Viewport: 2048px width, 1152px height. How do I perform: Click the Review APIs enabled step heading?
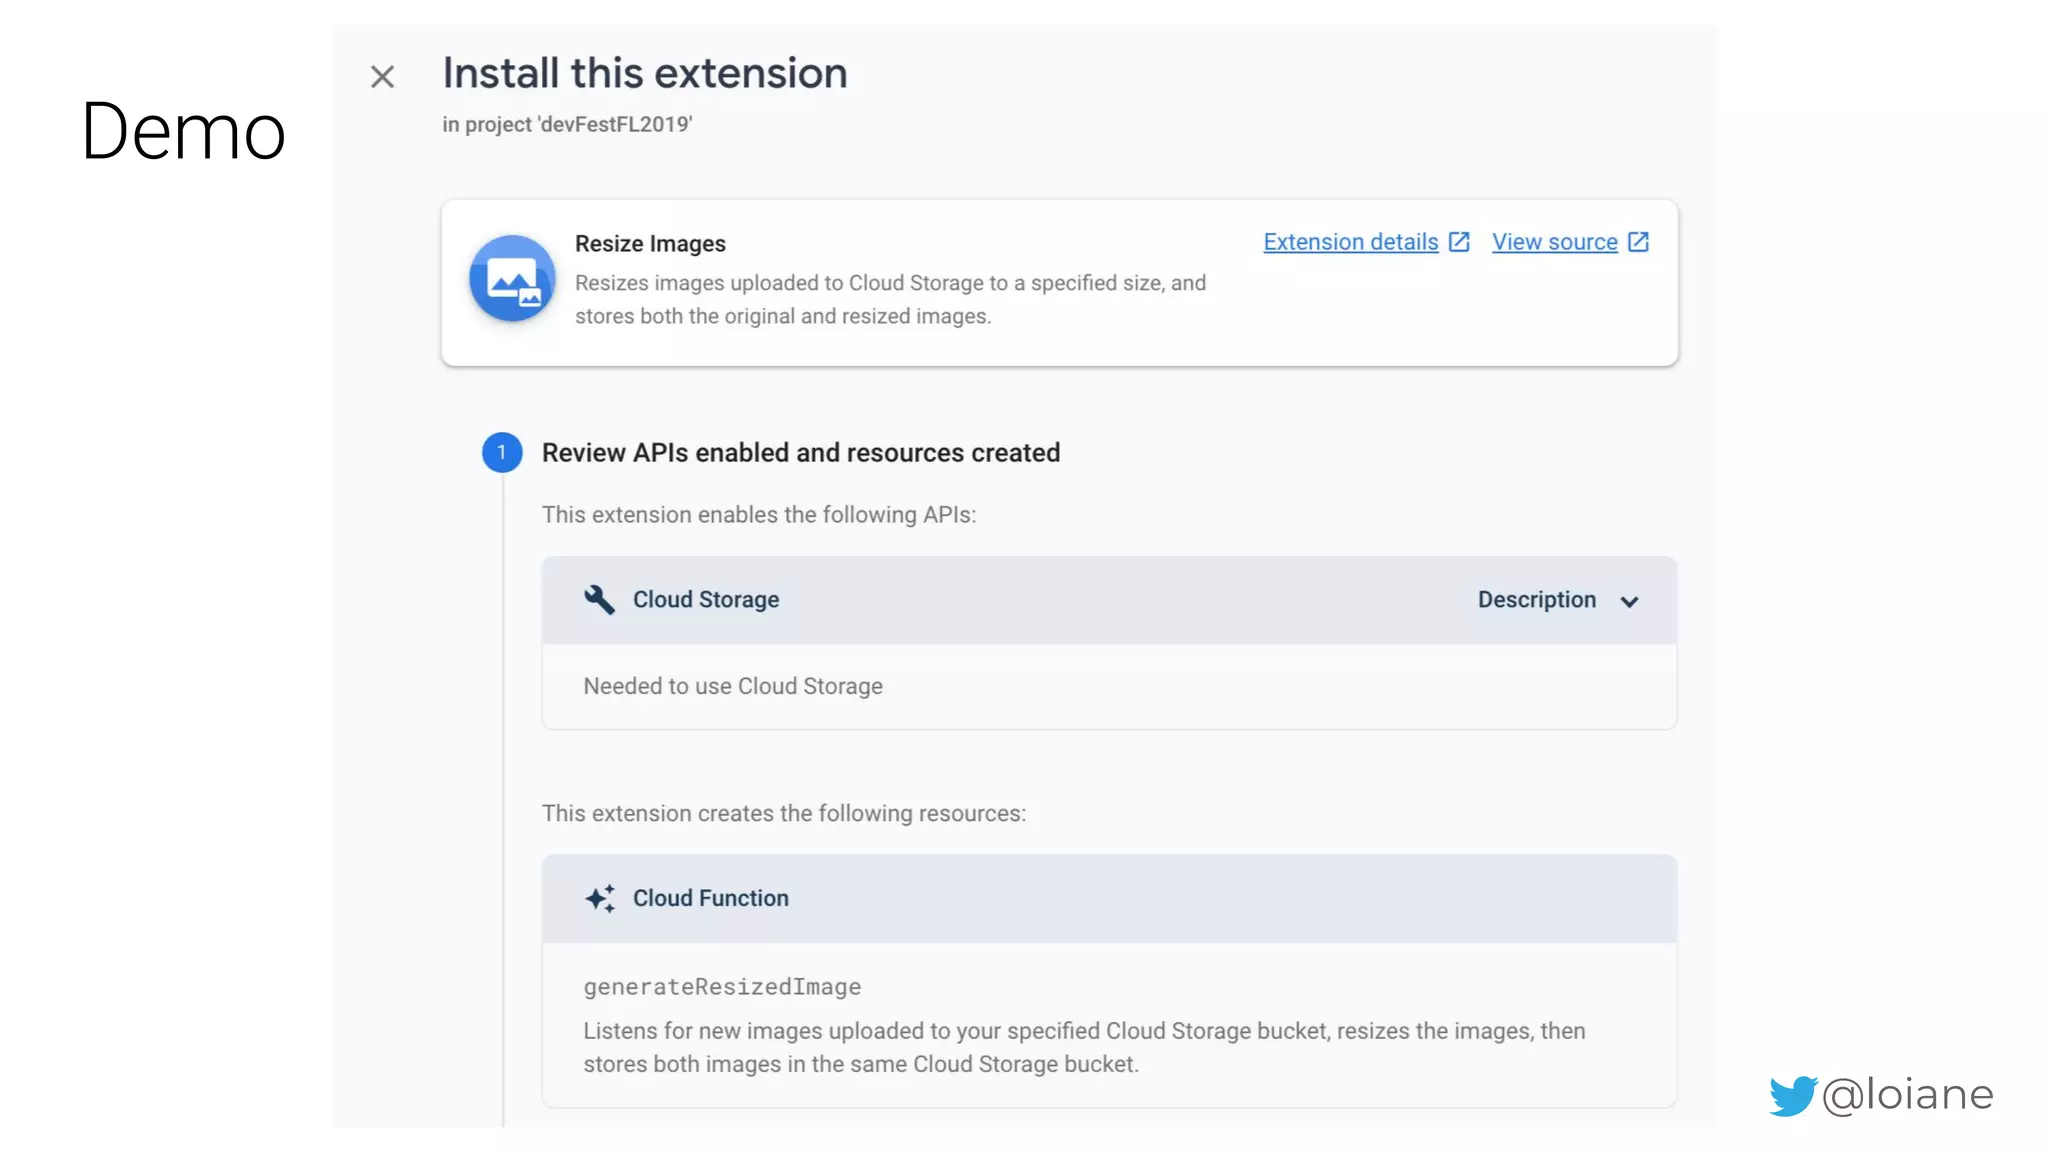click(800, 453)
